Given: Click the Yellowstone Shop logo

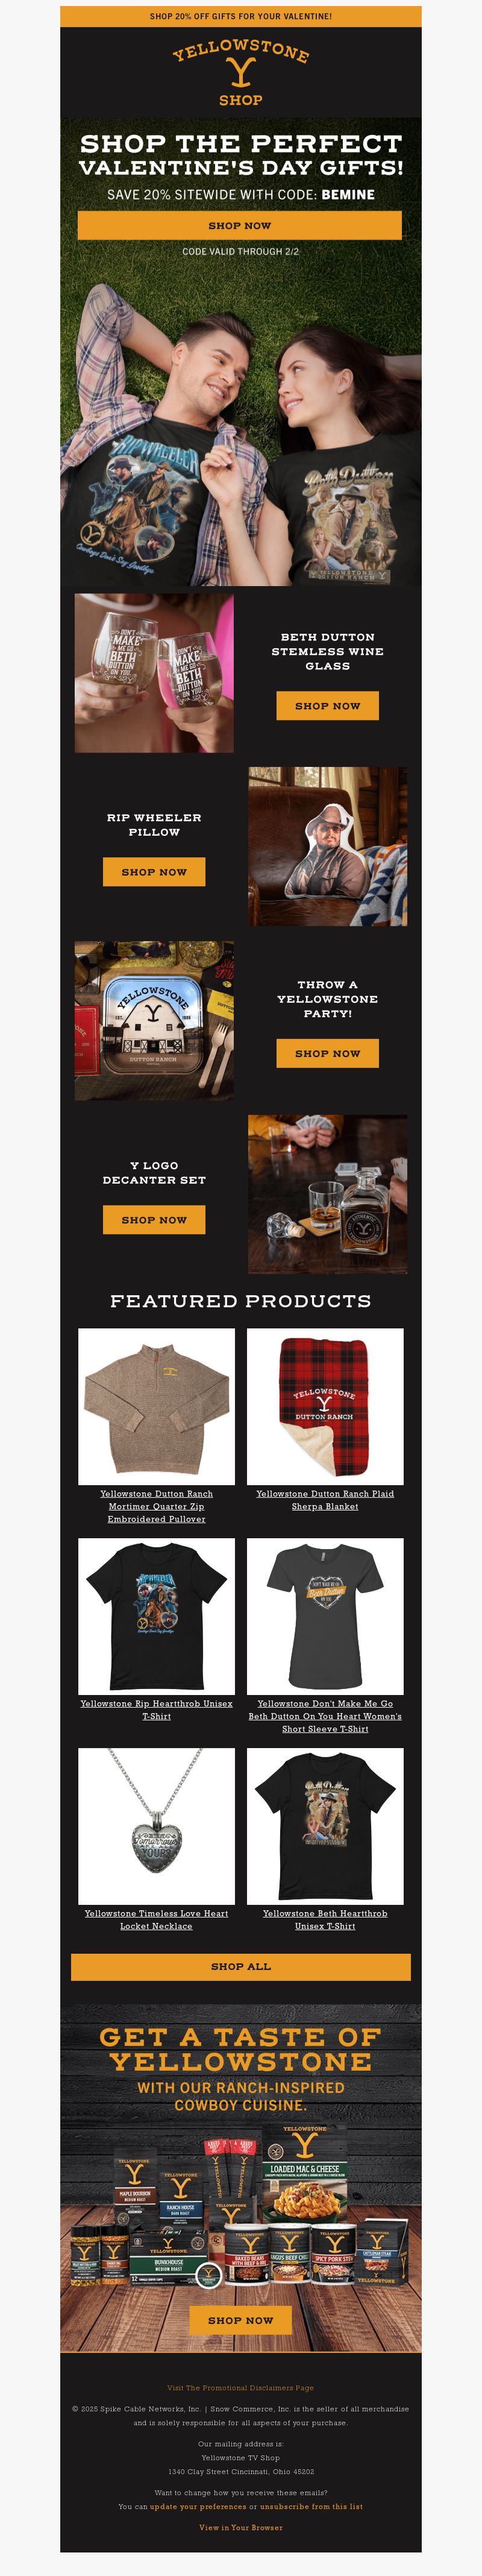Looking at the screenshot, I should tap(241, 73).
